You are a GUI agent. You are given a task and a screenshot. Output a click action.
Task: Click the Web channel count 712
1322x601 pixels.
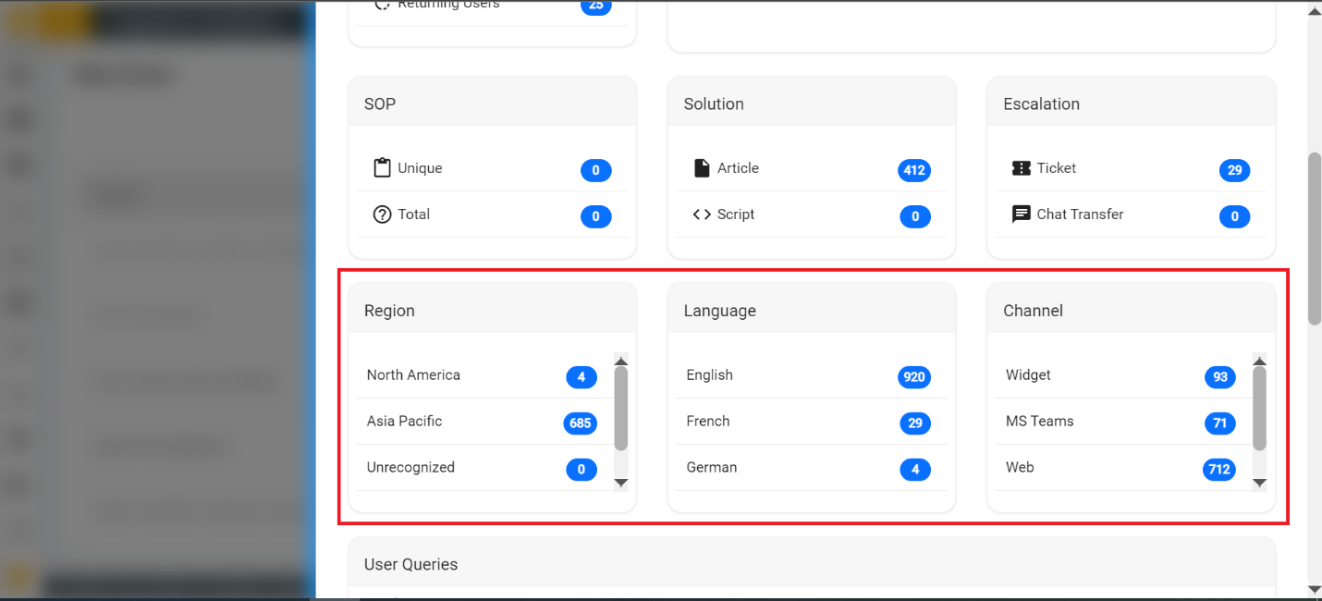[x=1219, y=469]
